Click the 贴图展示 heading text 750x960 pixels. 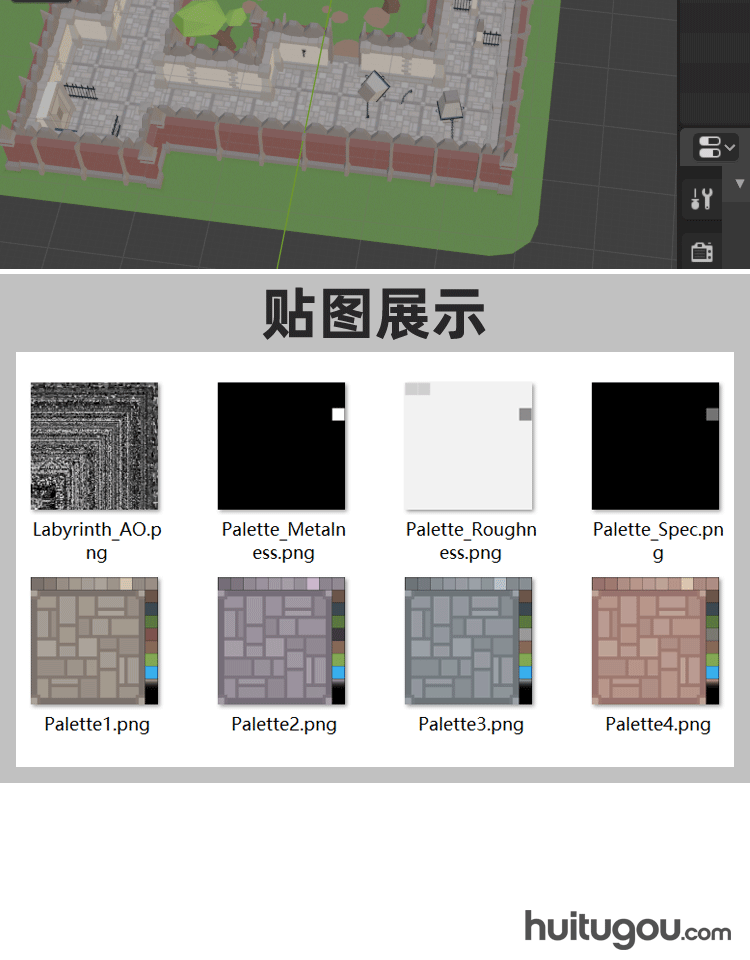coord(374,314)
